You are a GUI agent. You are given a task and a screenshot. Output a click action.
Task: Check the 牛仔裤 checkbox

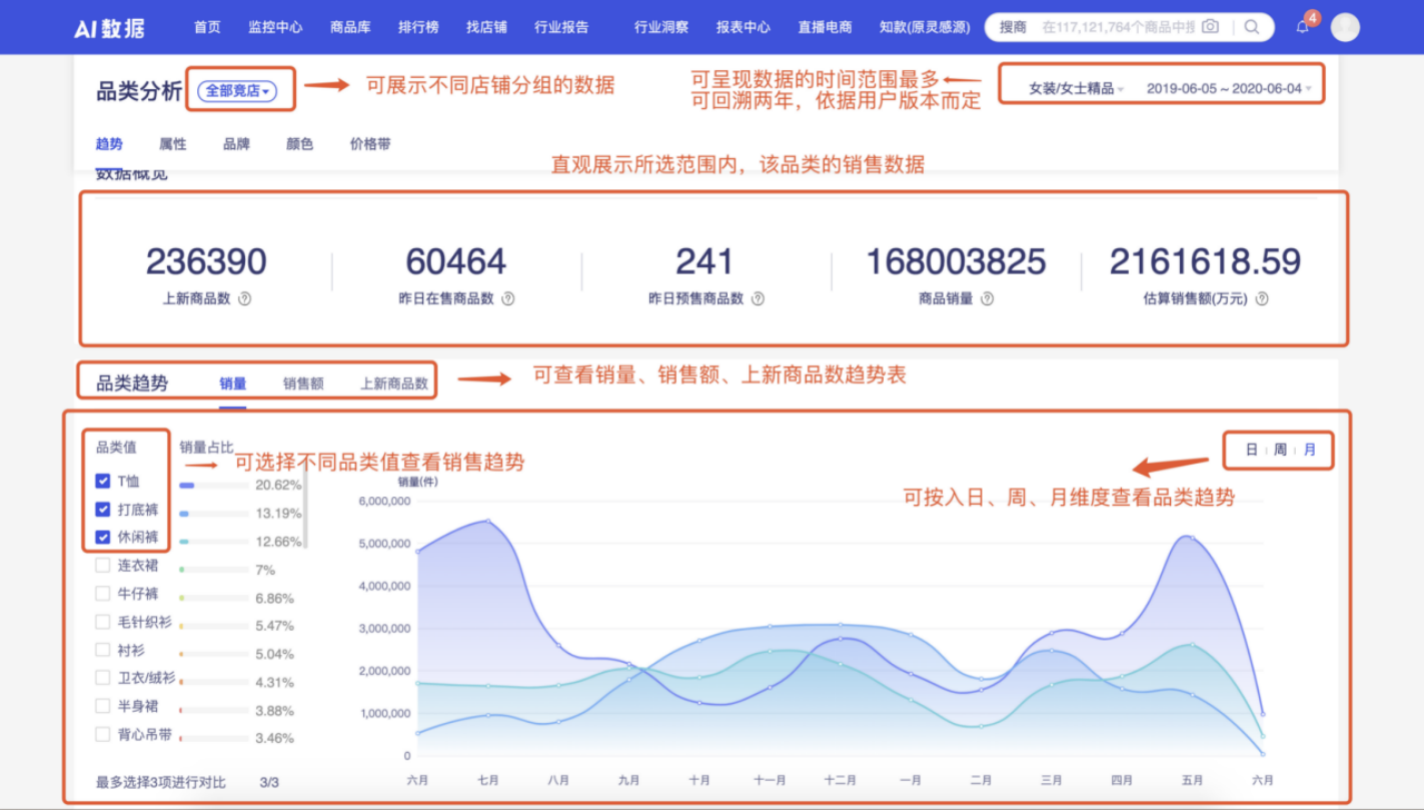coord(102,593)
